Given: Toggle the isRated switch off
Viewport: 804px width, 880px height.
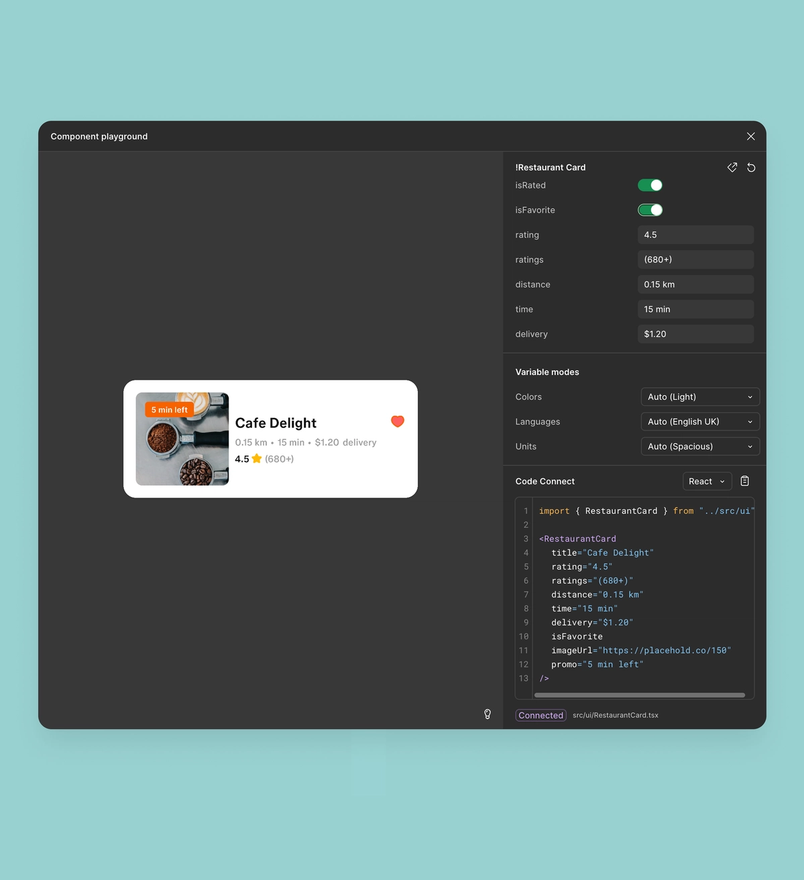Looking at the screenshot, I should pyautogui.click(x=650, y=185).
